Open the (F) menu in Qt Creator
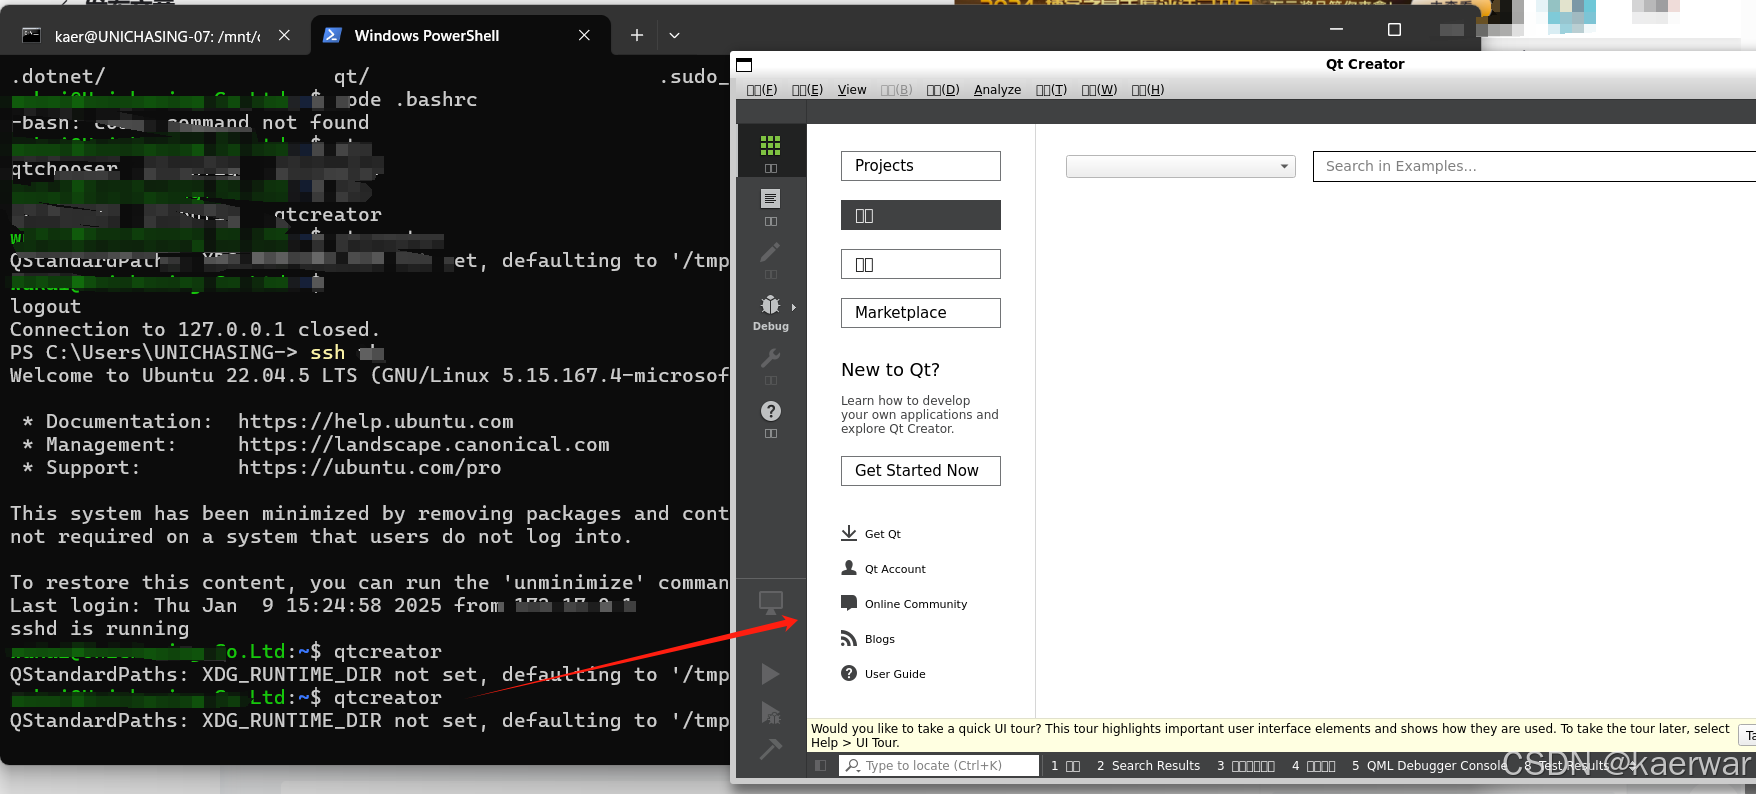The image size is (1756, 794). click(762, 90)
